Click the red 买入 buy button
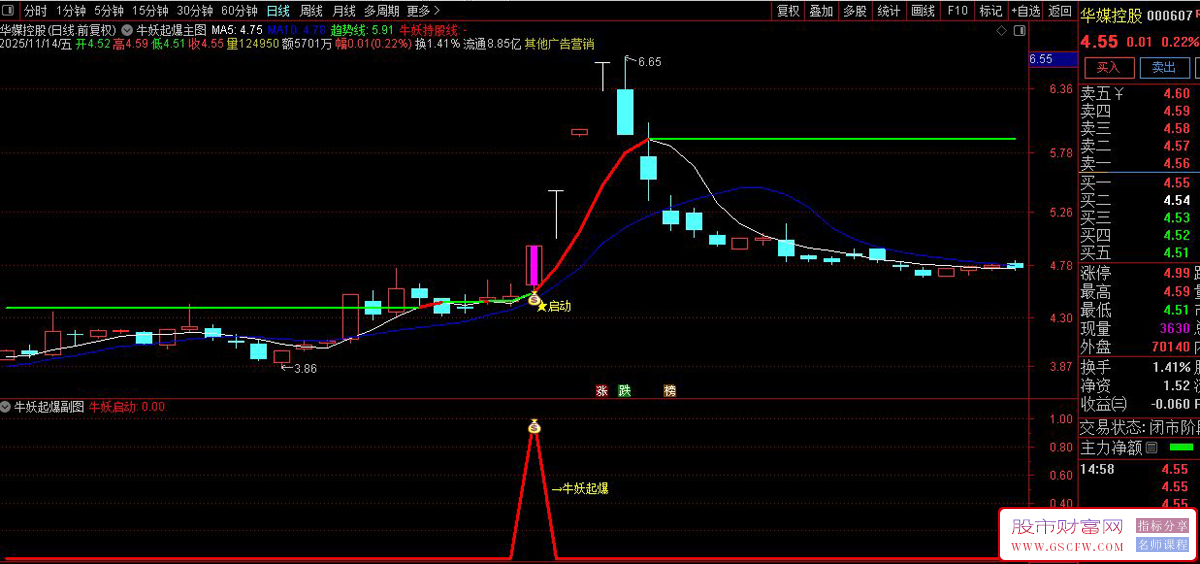The image size is (1200, 564). [1108, 67]
